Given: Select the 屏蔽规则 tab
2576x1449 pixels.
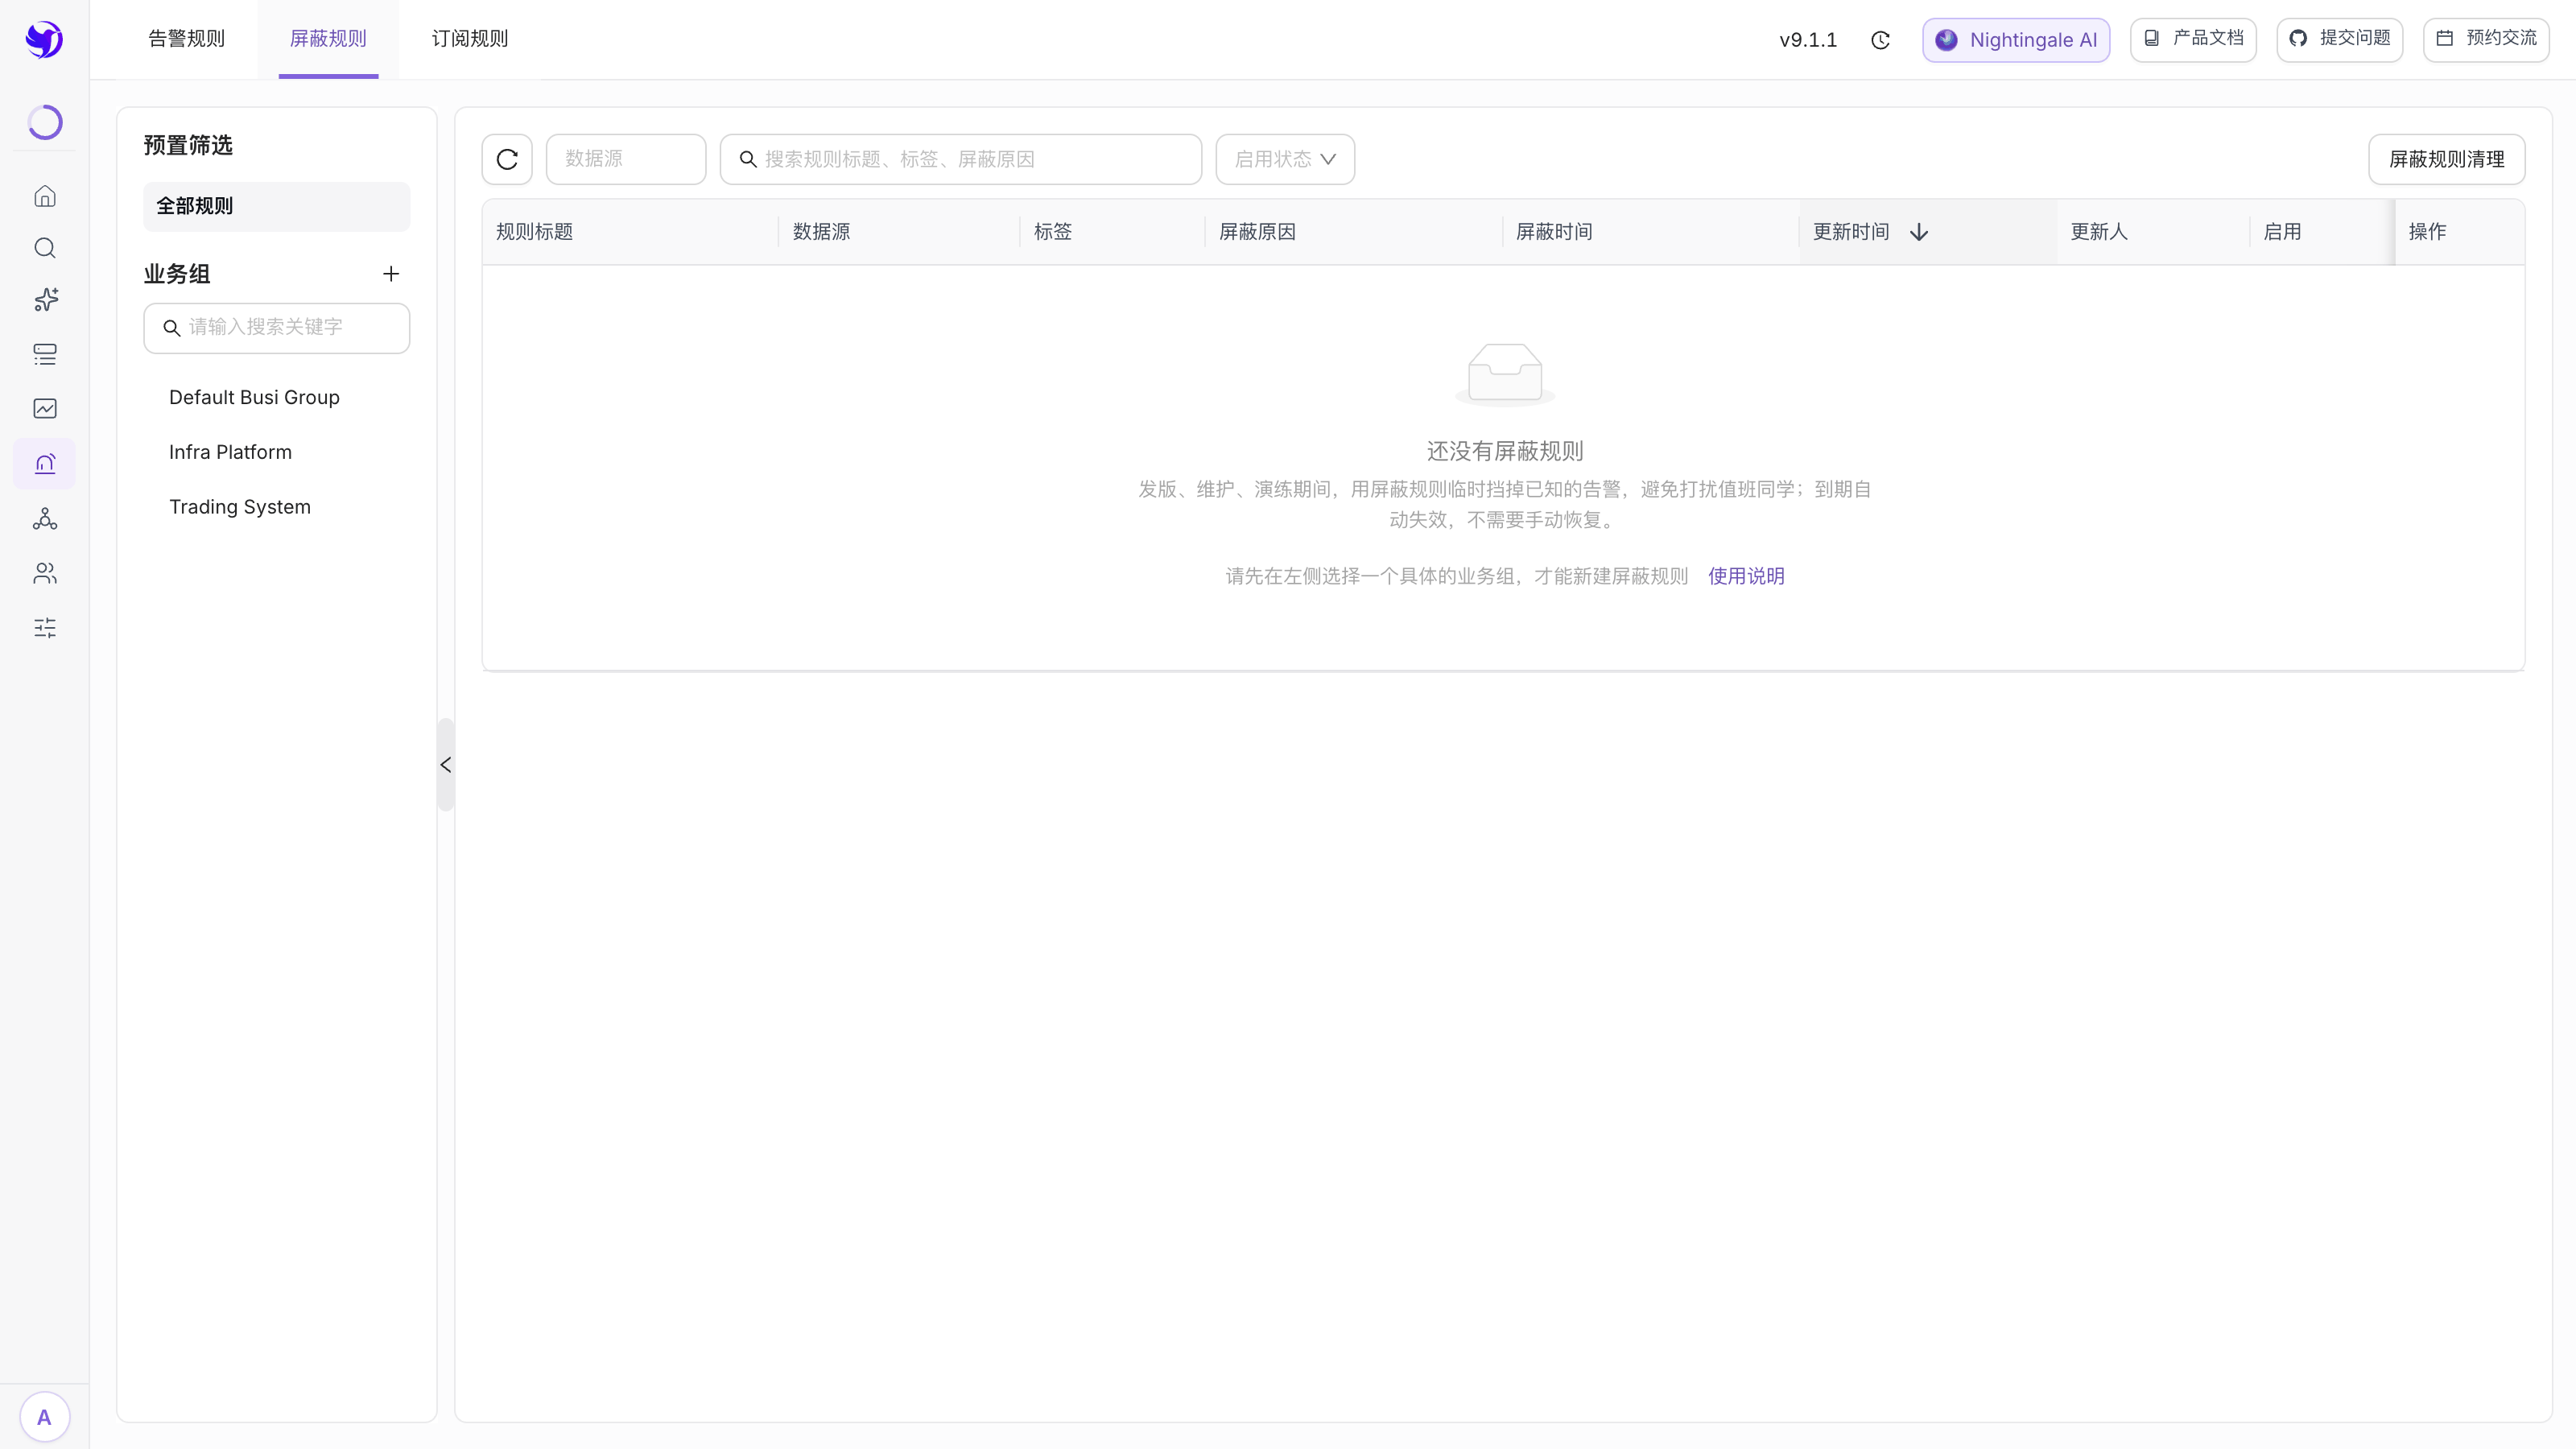Looking at the screenshot, I should (328, 39).
